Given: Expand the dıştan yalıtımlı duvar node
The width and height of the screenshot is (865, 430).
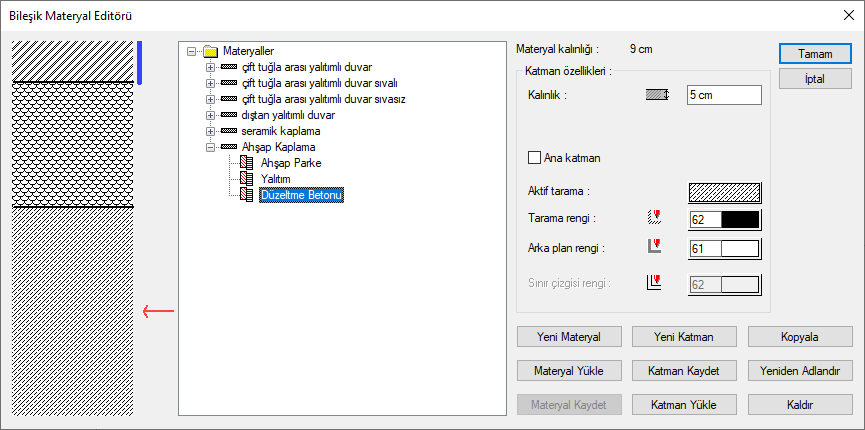Looking at the screenshot, I should click(x=210, y=115).
